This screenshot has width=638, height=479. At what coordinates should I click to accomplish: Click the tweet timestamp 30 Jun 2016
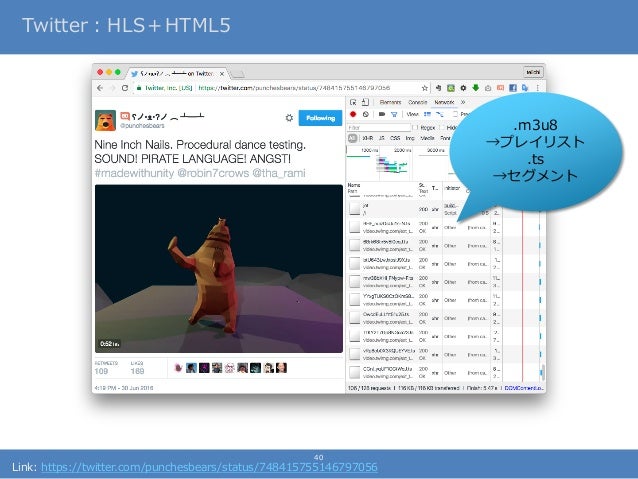(124, 388)
